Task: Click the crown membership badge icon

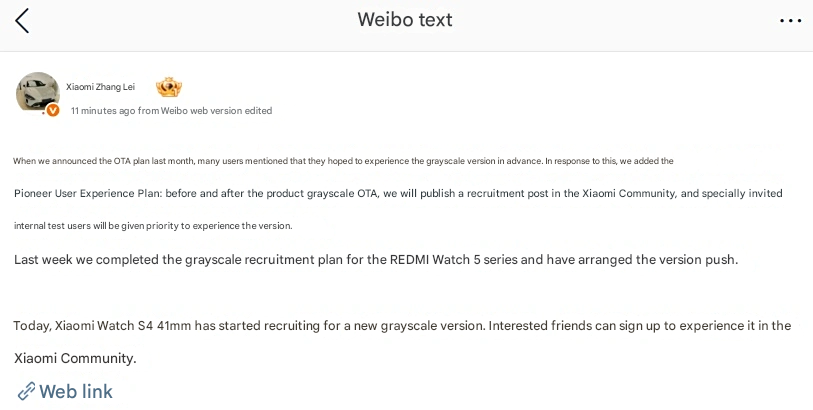Action: tap(169, 88)
